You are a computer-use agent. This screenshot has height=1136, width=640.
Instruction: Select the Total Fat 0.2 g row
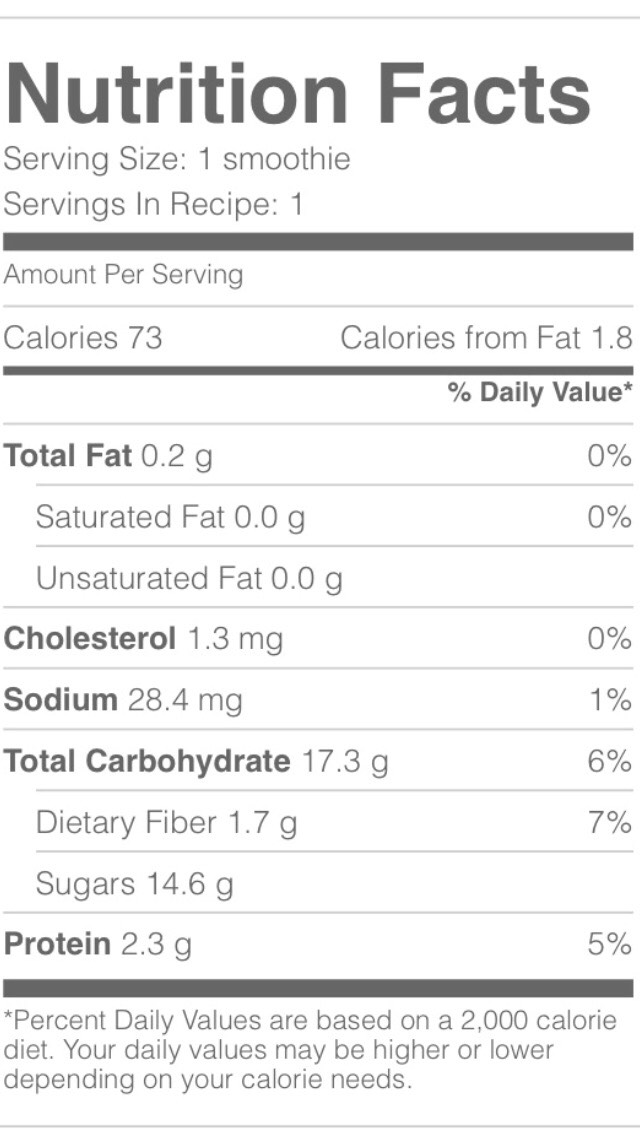(x=318, y=456)
